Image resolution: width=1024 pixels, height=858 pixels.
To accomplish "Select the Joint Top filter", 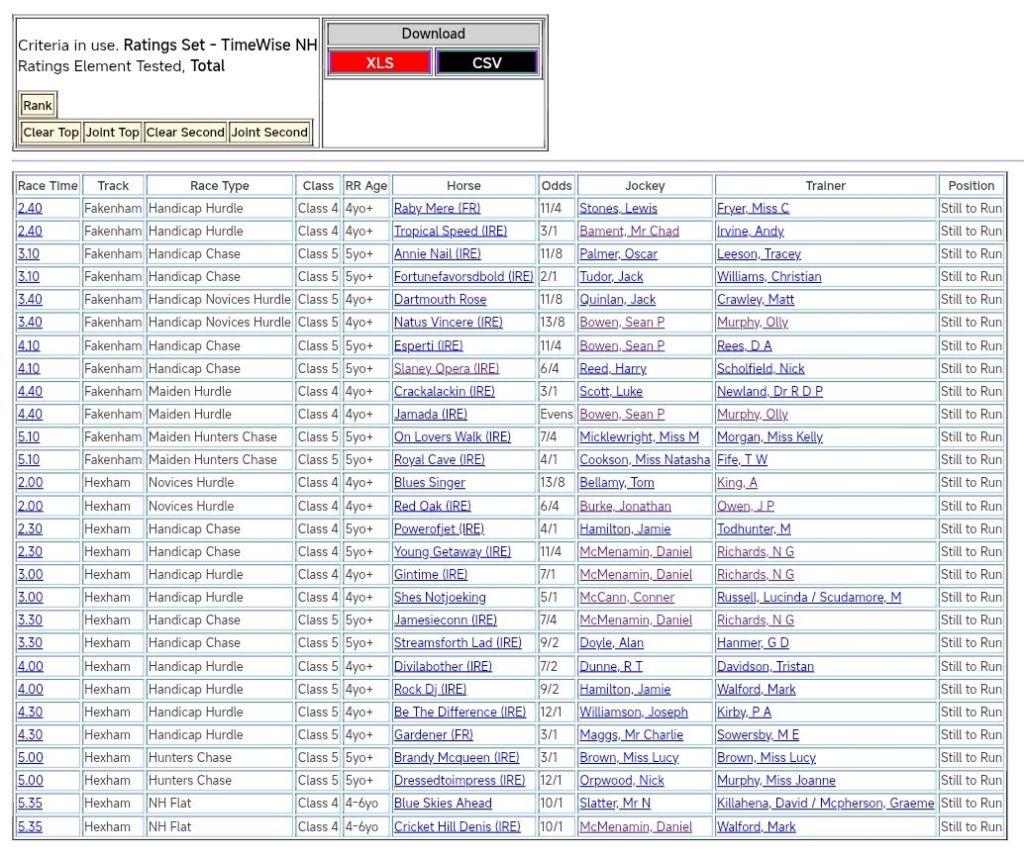I will click(113, 132).
